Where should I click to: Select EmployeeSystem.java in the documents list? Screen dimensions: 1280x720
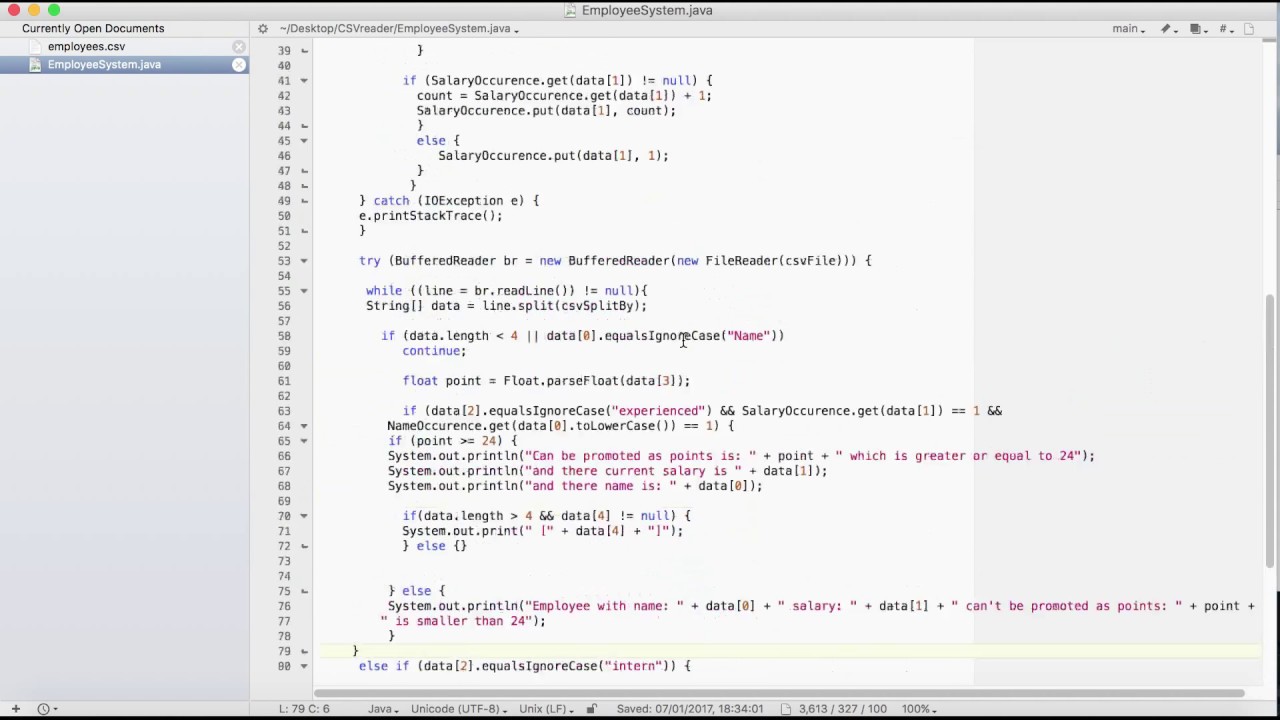coord(125,65)
